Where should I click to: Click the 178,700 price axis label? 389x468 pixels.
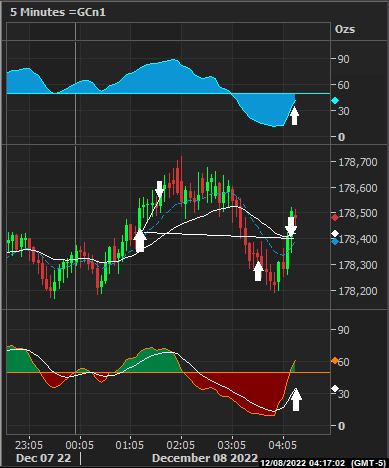[x=358, y=162]
